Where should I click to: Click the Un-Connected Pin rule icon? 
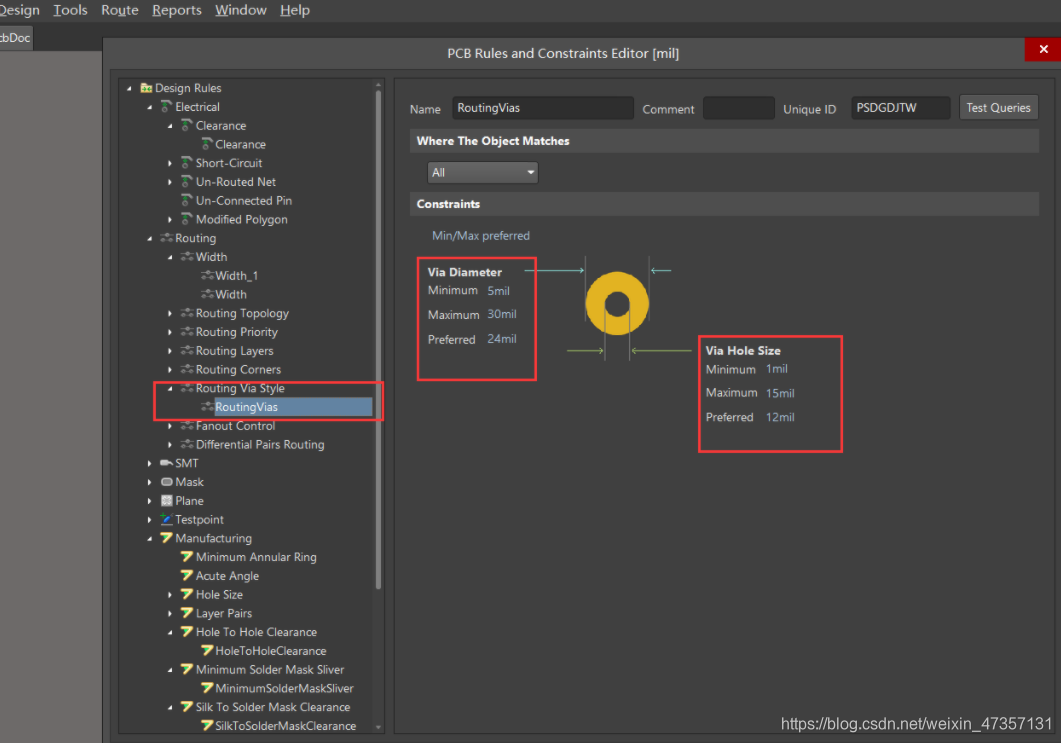(x=187, y=200)
